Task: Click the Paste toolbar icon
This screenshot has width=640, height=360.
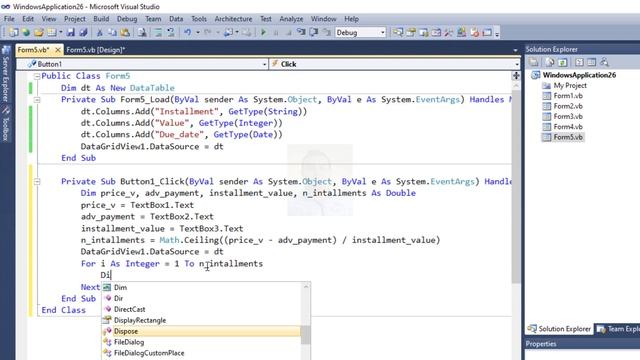Action: [x=125, y=32]
